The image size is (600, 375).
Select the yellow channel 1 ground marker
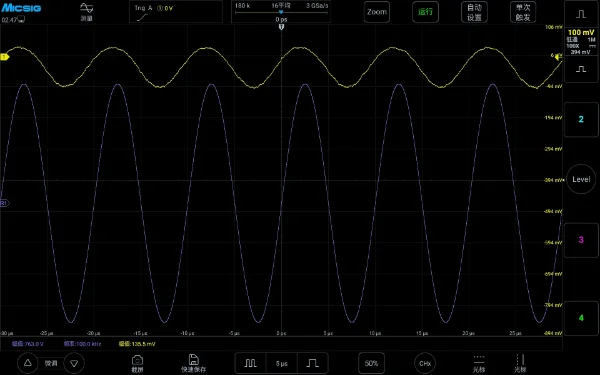[x=5, y=57]
